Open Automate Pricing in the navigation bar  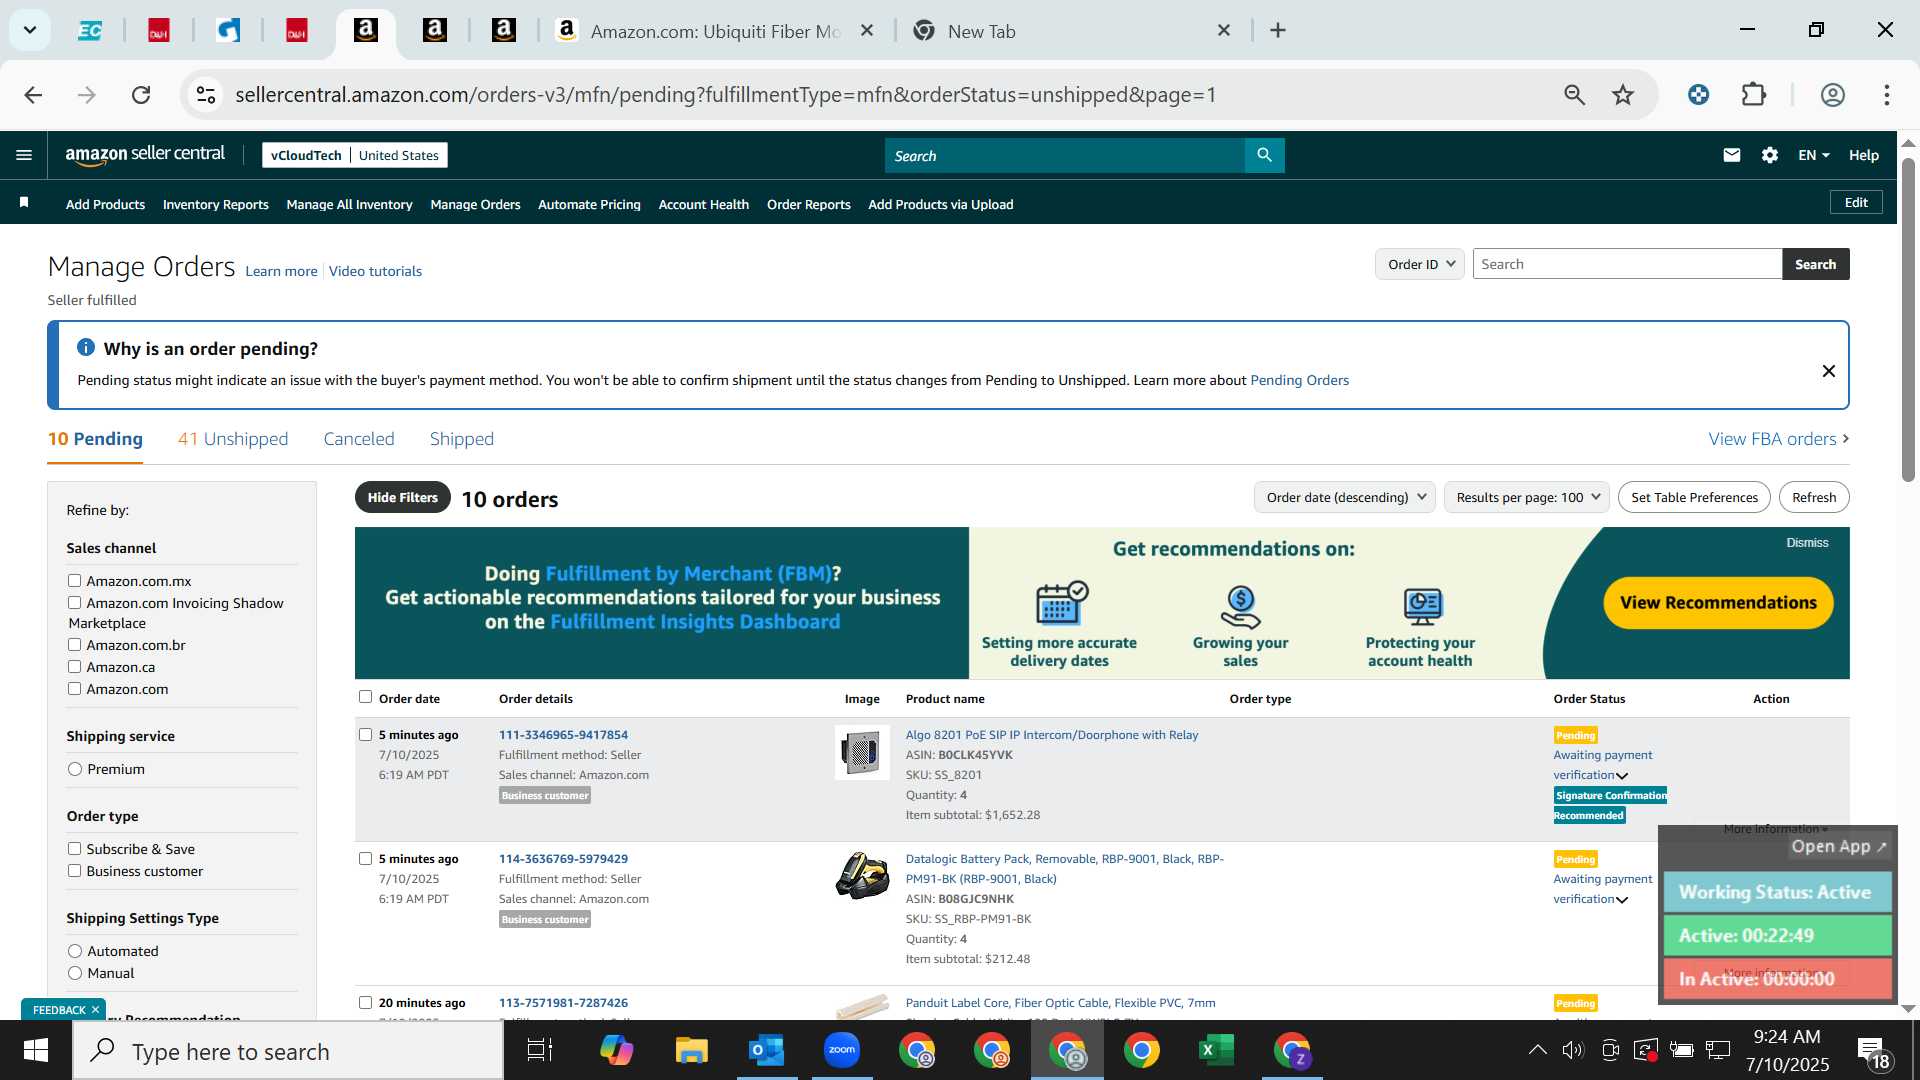589,204
